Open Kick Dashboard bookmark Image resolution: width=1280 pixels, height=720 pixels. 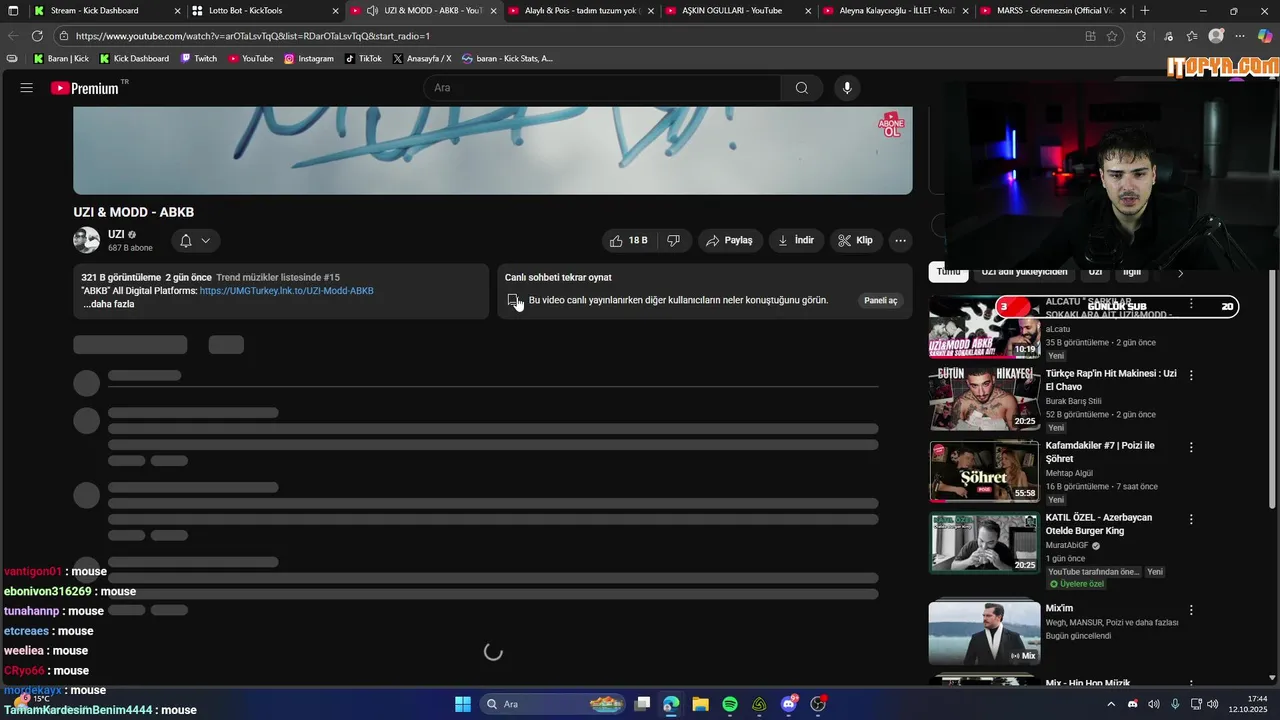[134, 59]
